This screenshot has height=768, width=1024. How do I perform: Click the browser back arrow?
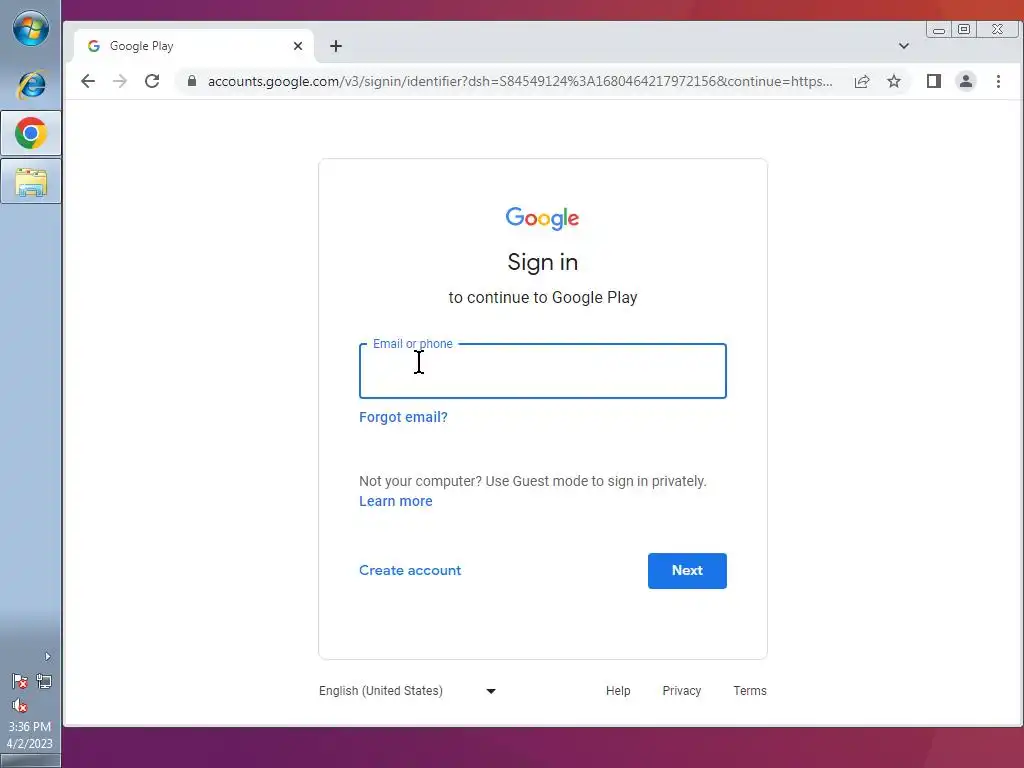point(88,81)
